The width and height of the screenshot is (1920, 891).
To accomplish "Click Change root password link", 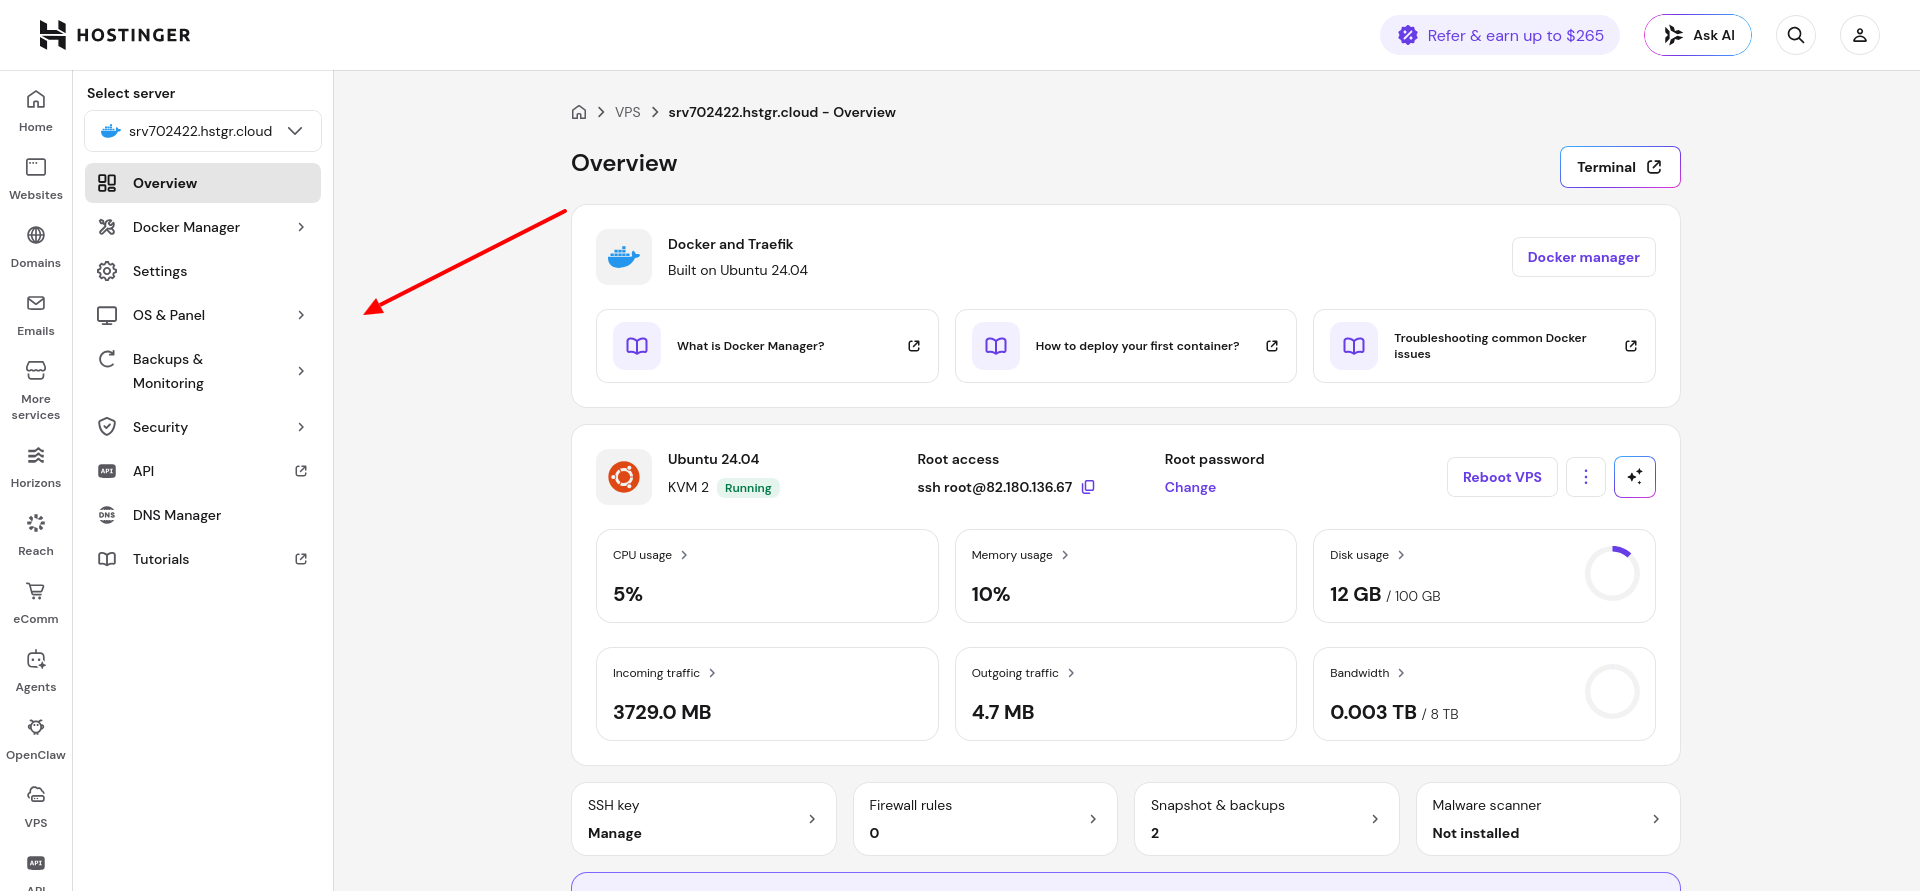I will click(x=1190, y=487).
